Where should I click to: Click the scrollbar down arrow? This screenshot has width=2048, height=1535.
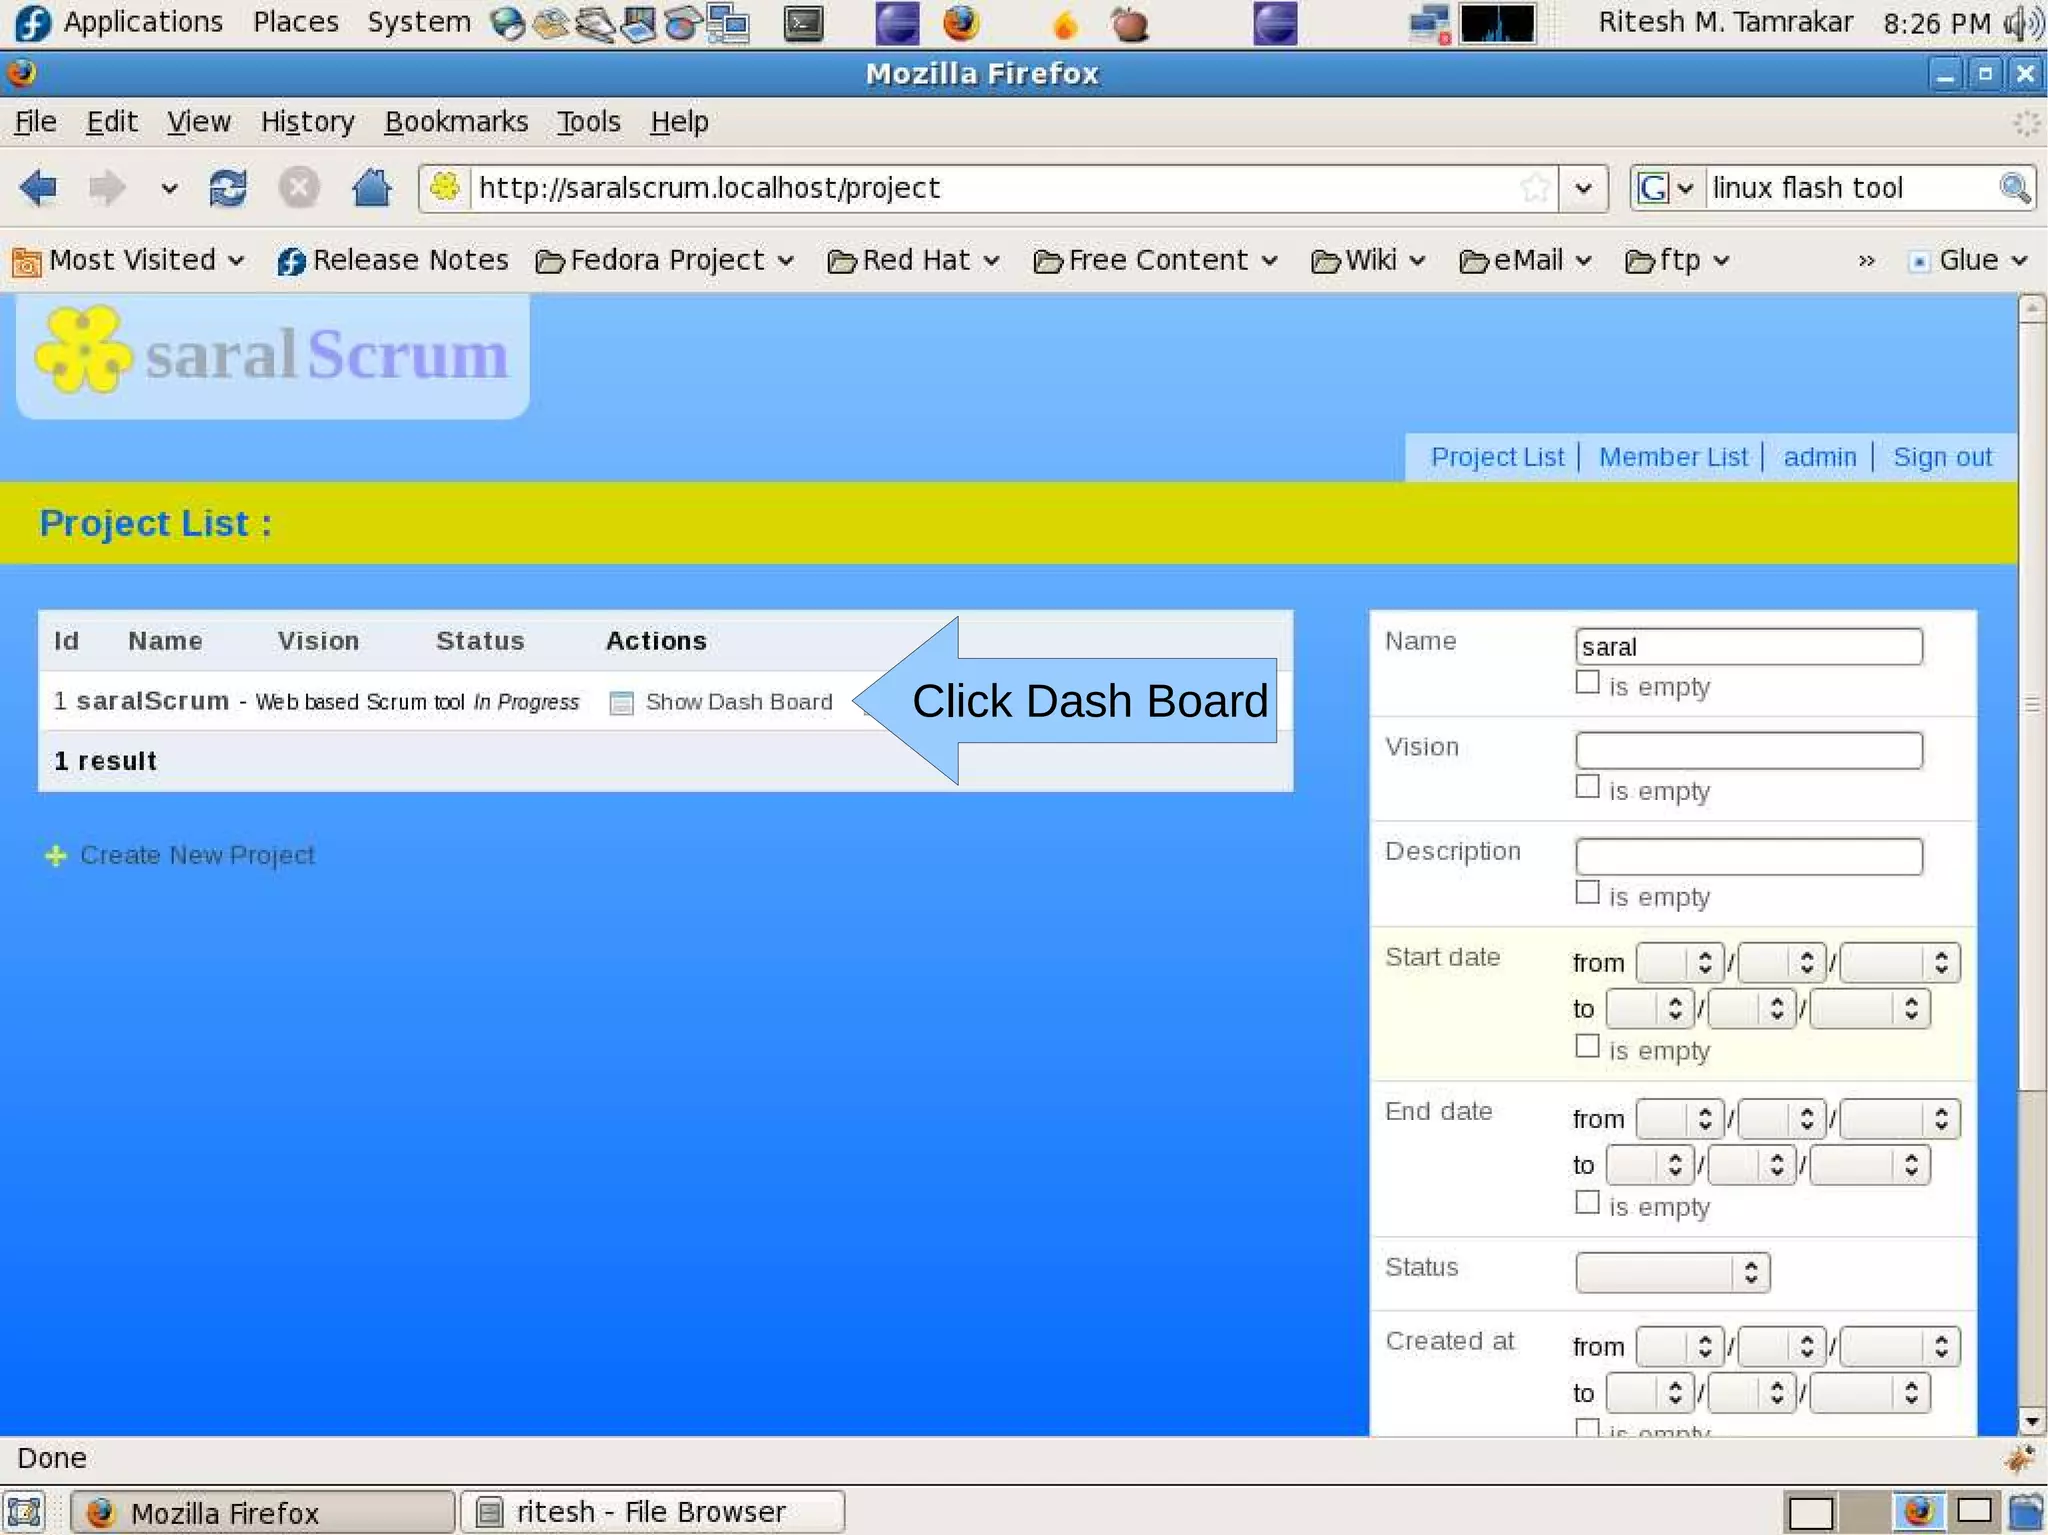tap(2032, 1421)
